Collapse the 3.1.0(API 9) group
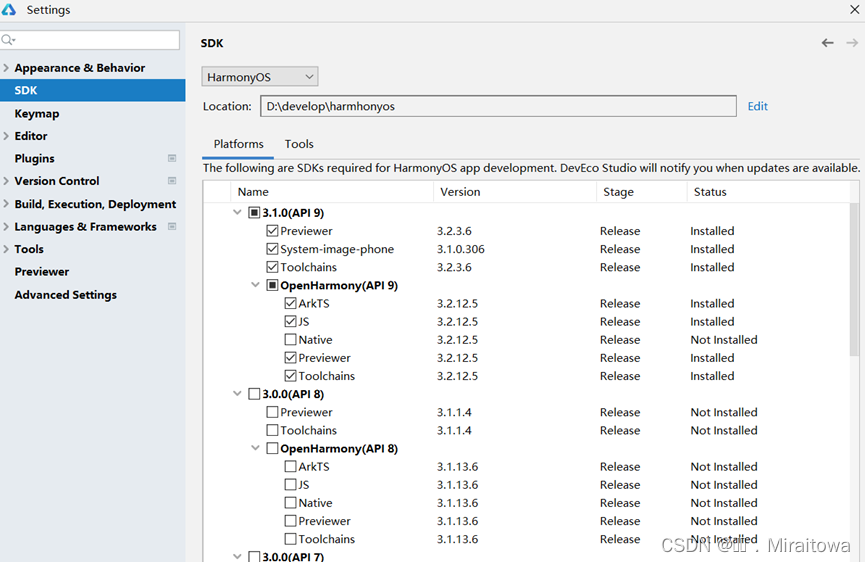 [237, 212]
